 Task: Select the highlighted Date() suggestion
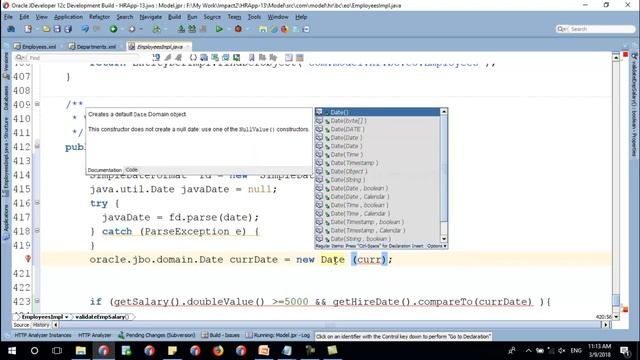(378, 112)
